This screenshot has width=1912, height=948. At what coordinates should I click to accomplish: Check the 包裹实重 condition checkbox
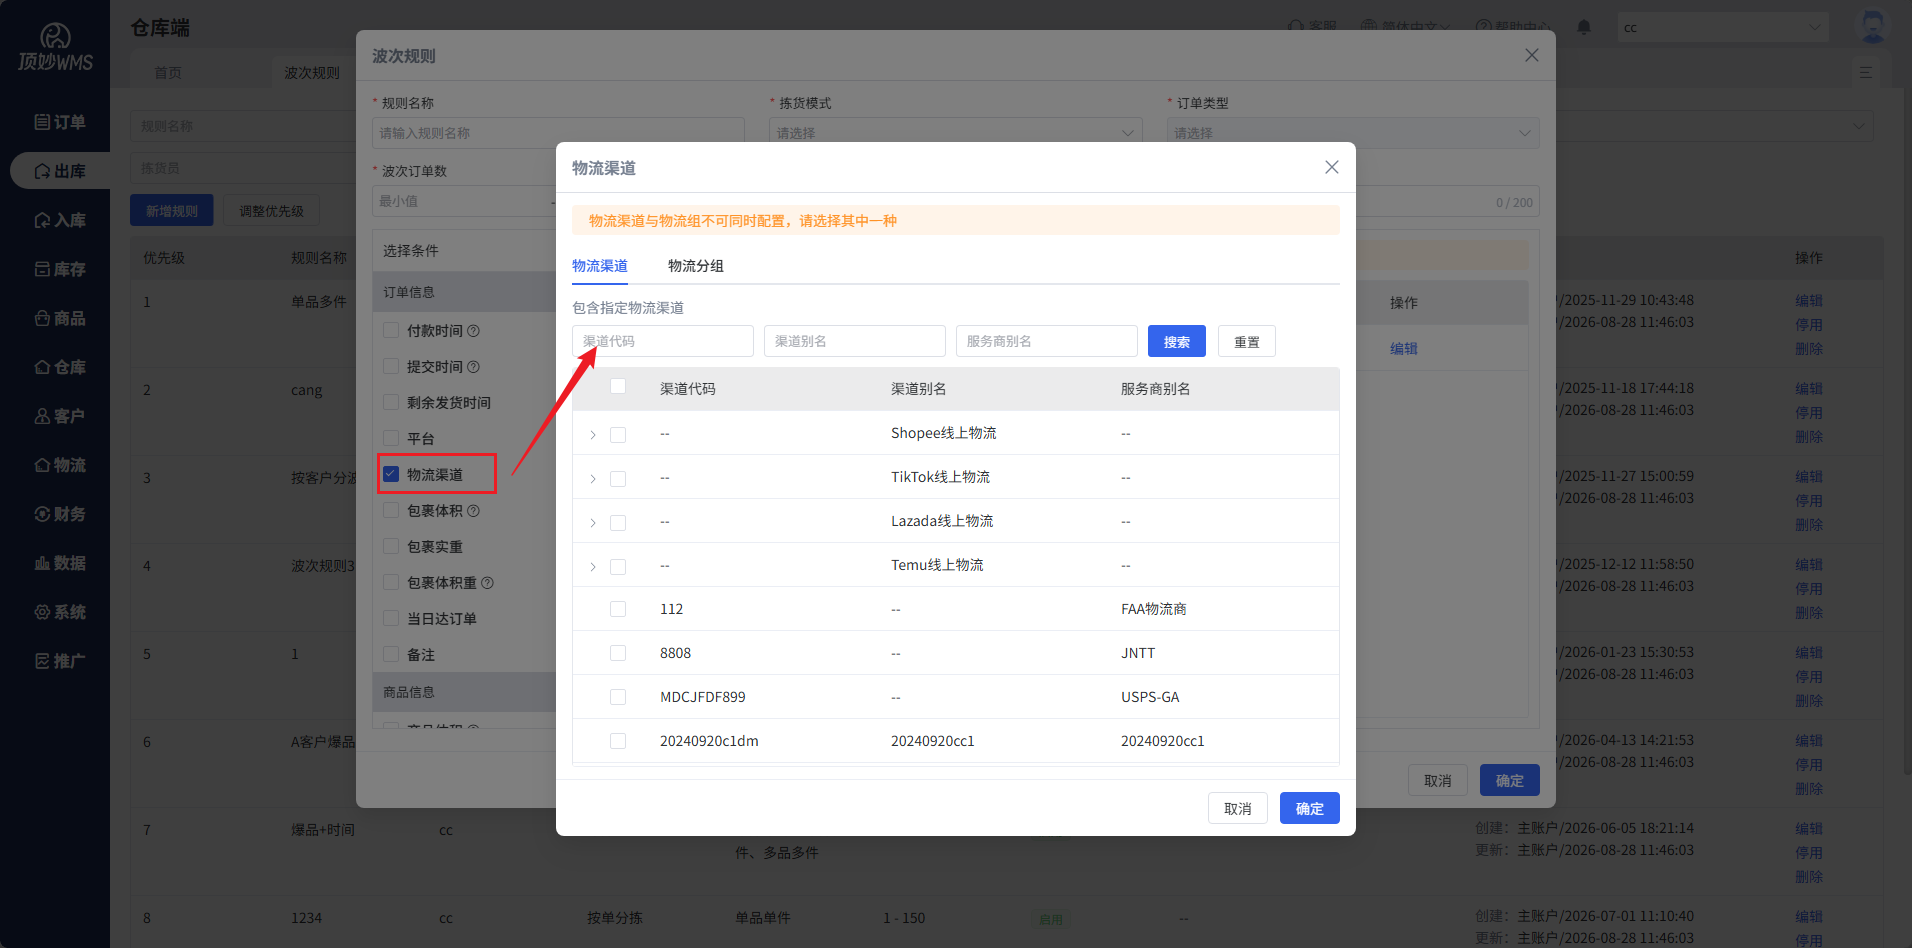pyautogui.click(x=391, y=546)
